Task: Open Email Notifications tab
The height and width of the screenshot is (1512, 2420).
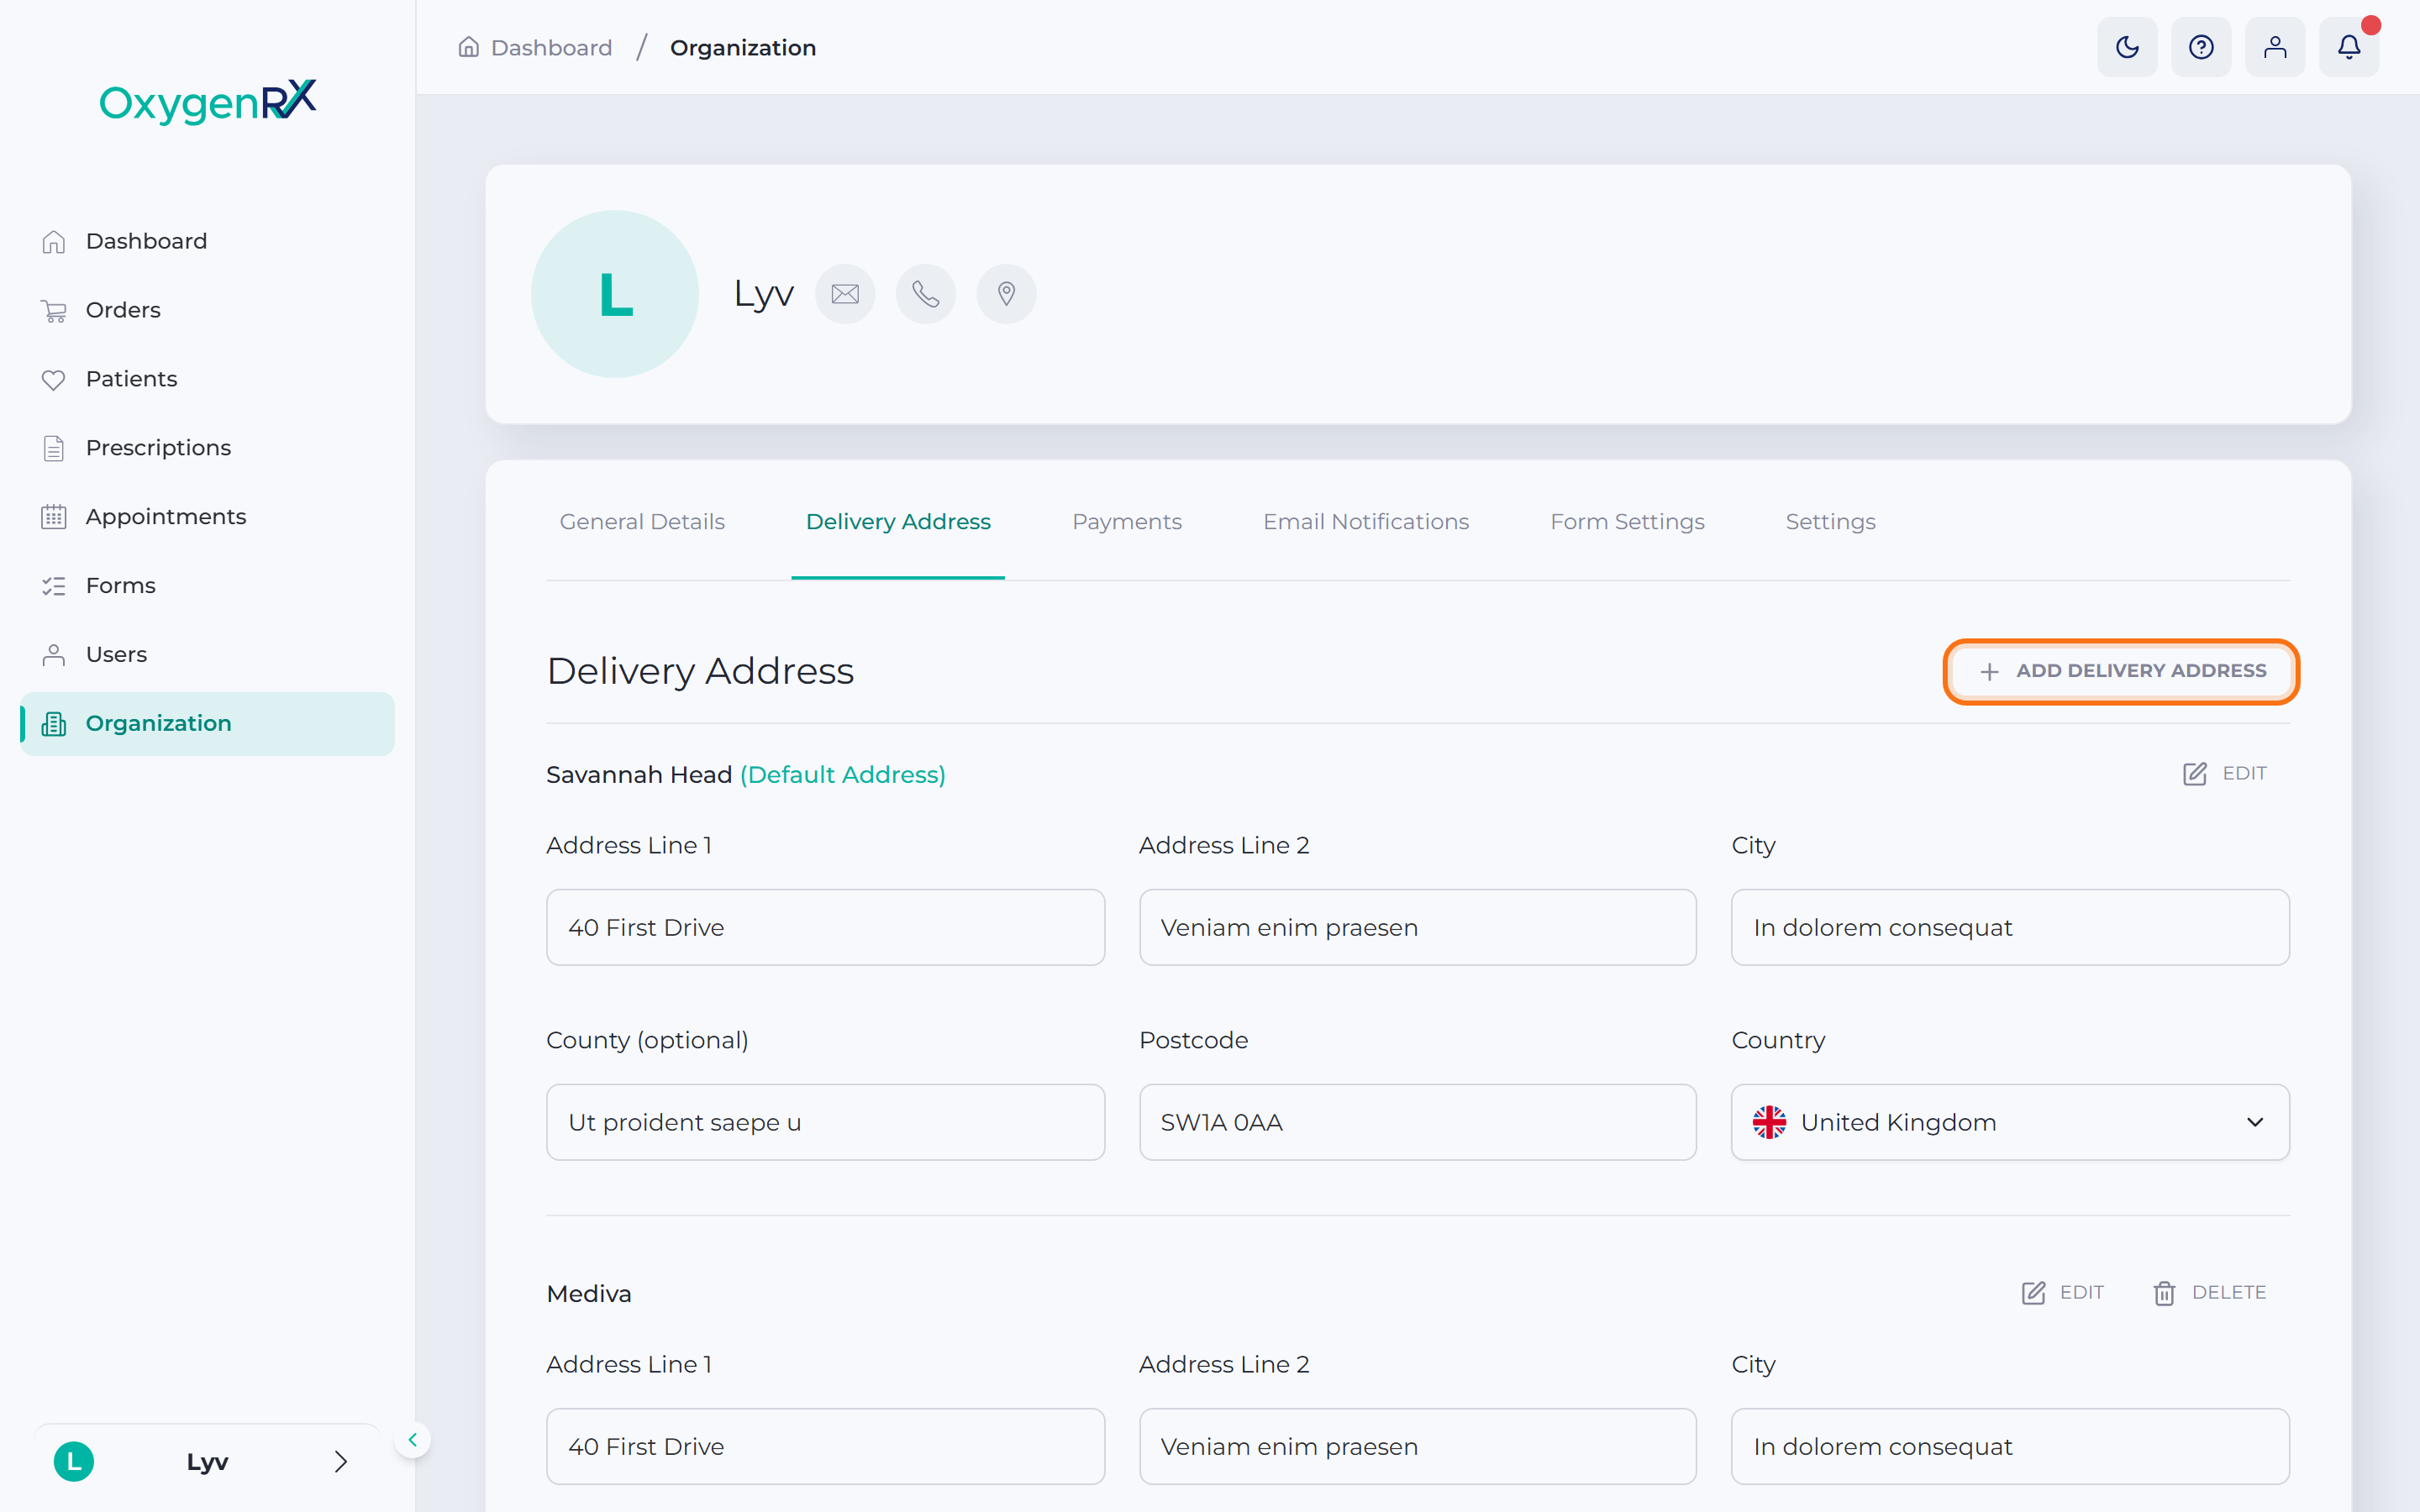Action: pyautogui.click(x=1366, y=522)
